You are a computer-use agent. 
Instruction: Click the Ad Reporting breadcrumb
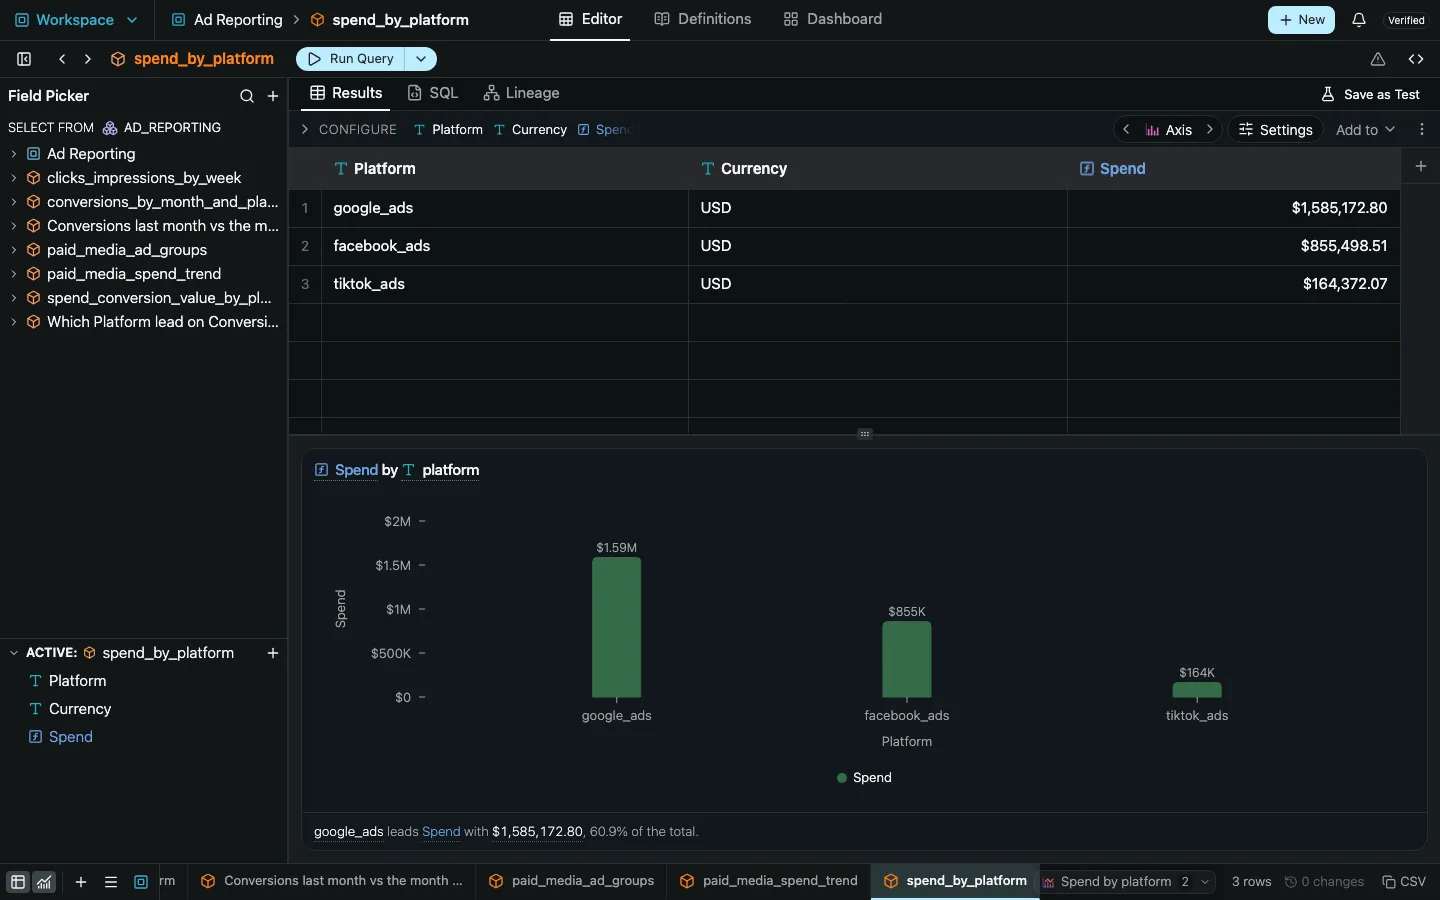coord(227,20)
